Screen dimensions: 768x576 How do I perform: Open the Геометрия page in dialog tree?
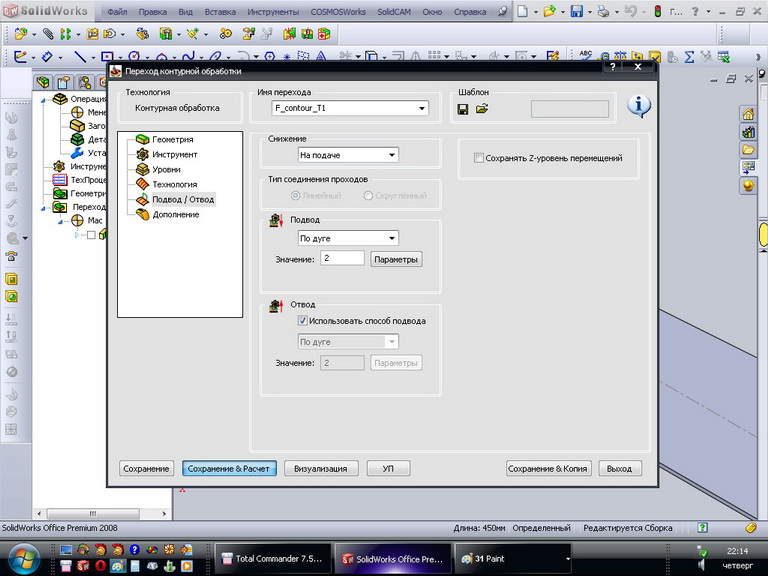pos(172,140)
